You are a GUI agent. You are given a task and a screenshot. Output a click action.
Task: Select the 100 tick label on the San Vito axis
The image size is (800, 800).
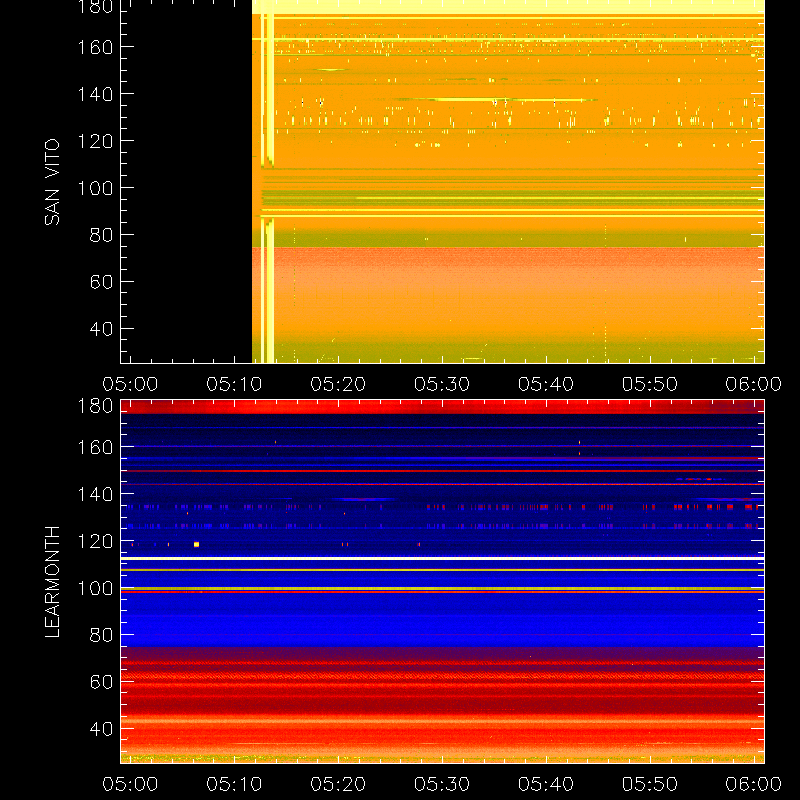[95, 188]
